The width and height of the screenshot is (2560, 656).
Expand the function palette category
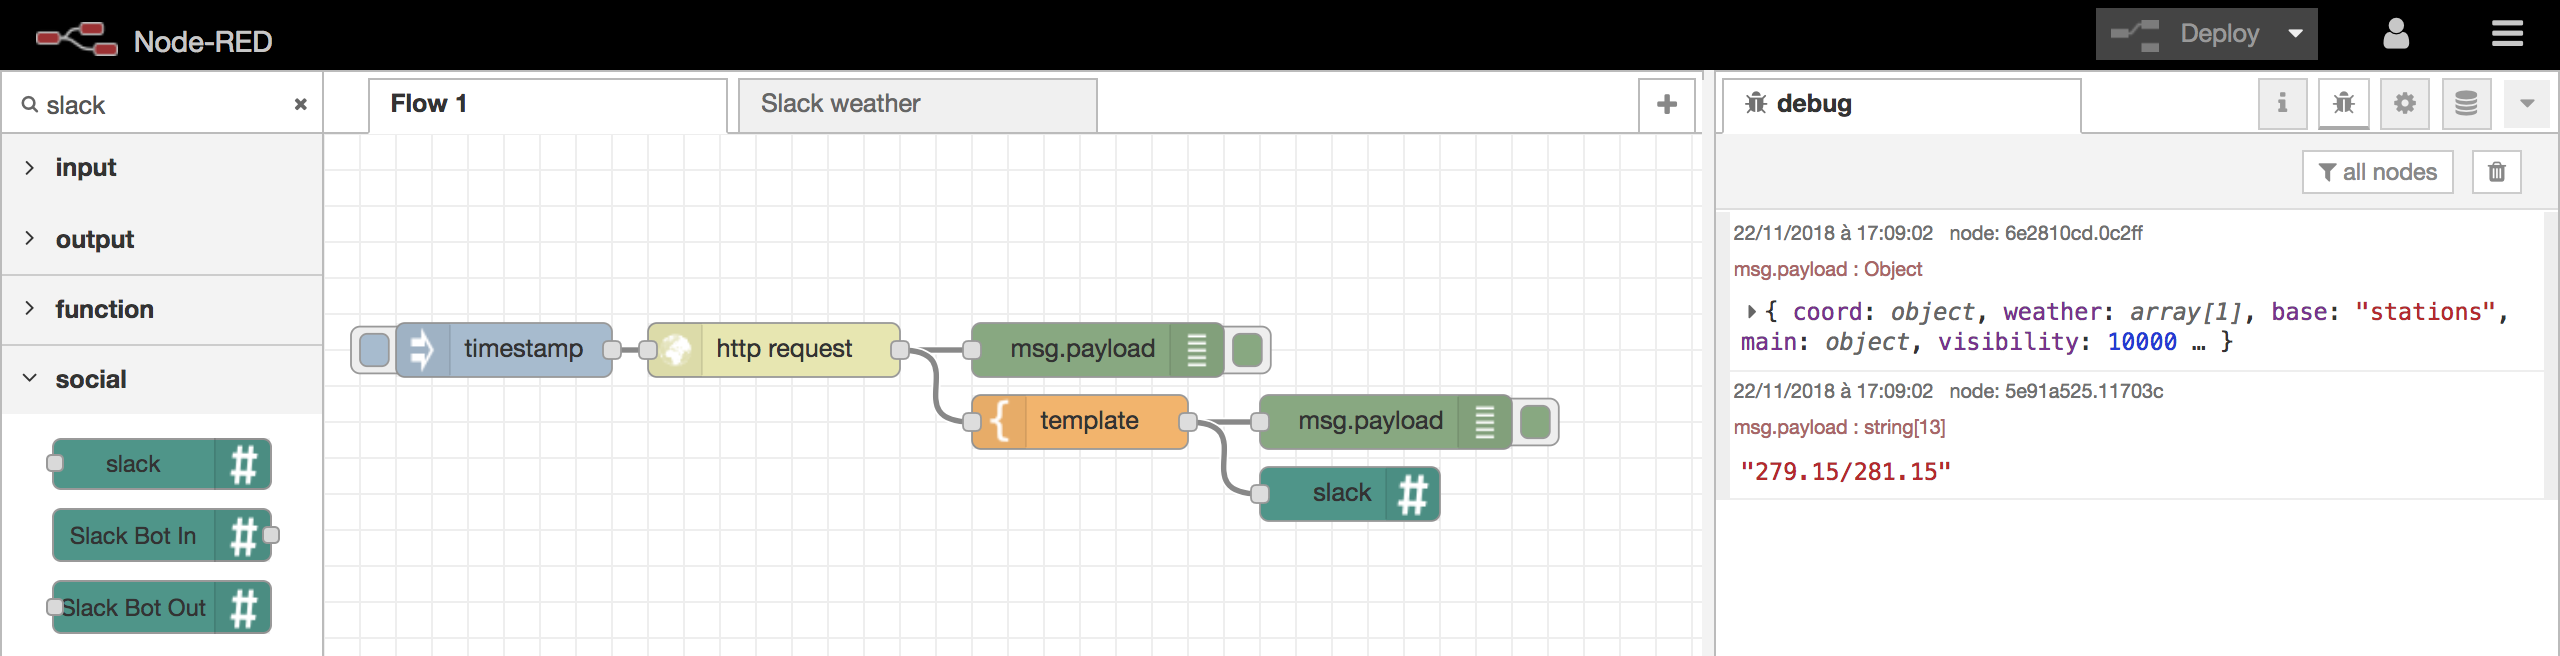(162, 310)
